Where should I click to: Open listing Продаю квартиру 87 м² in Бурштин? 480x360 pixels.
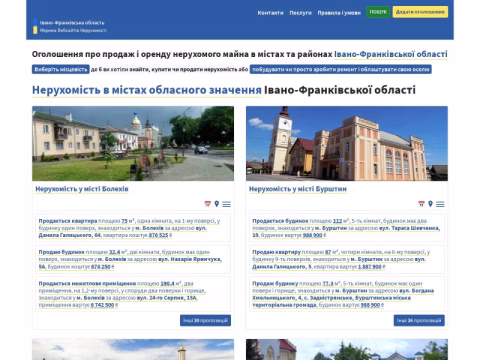coord(347,259)
